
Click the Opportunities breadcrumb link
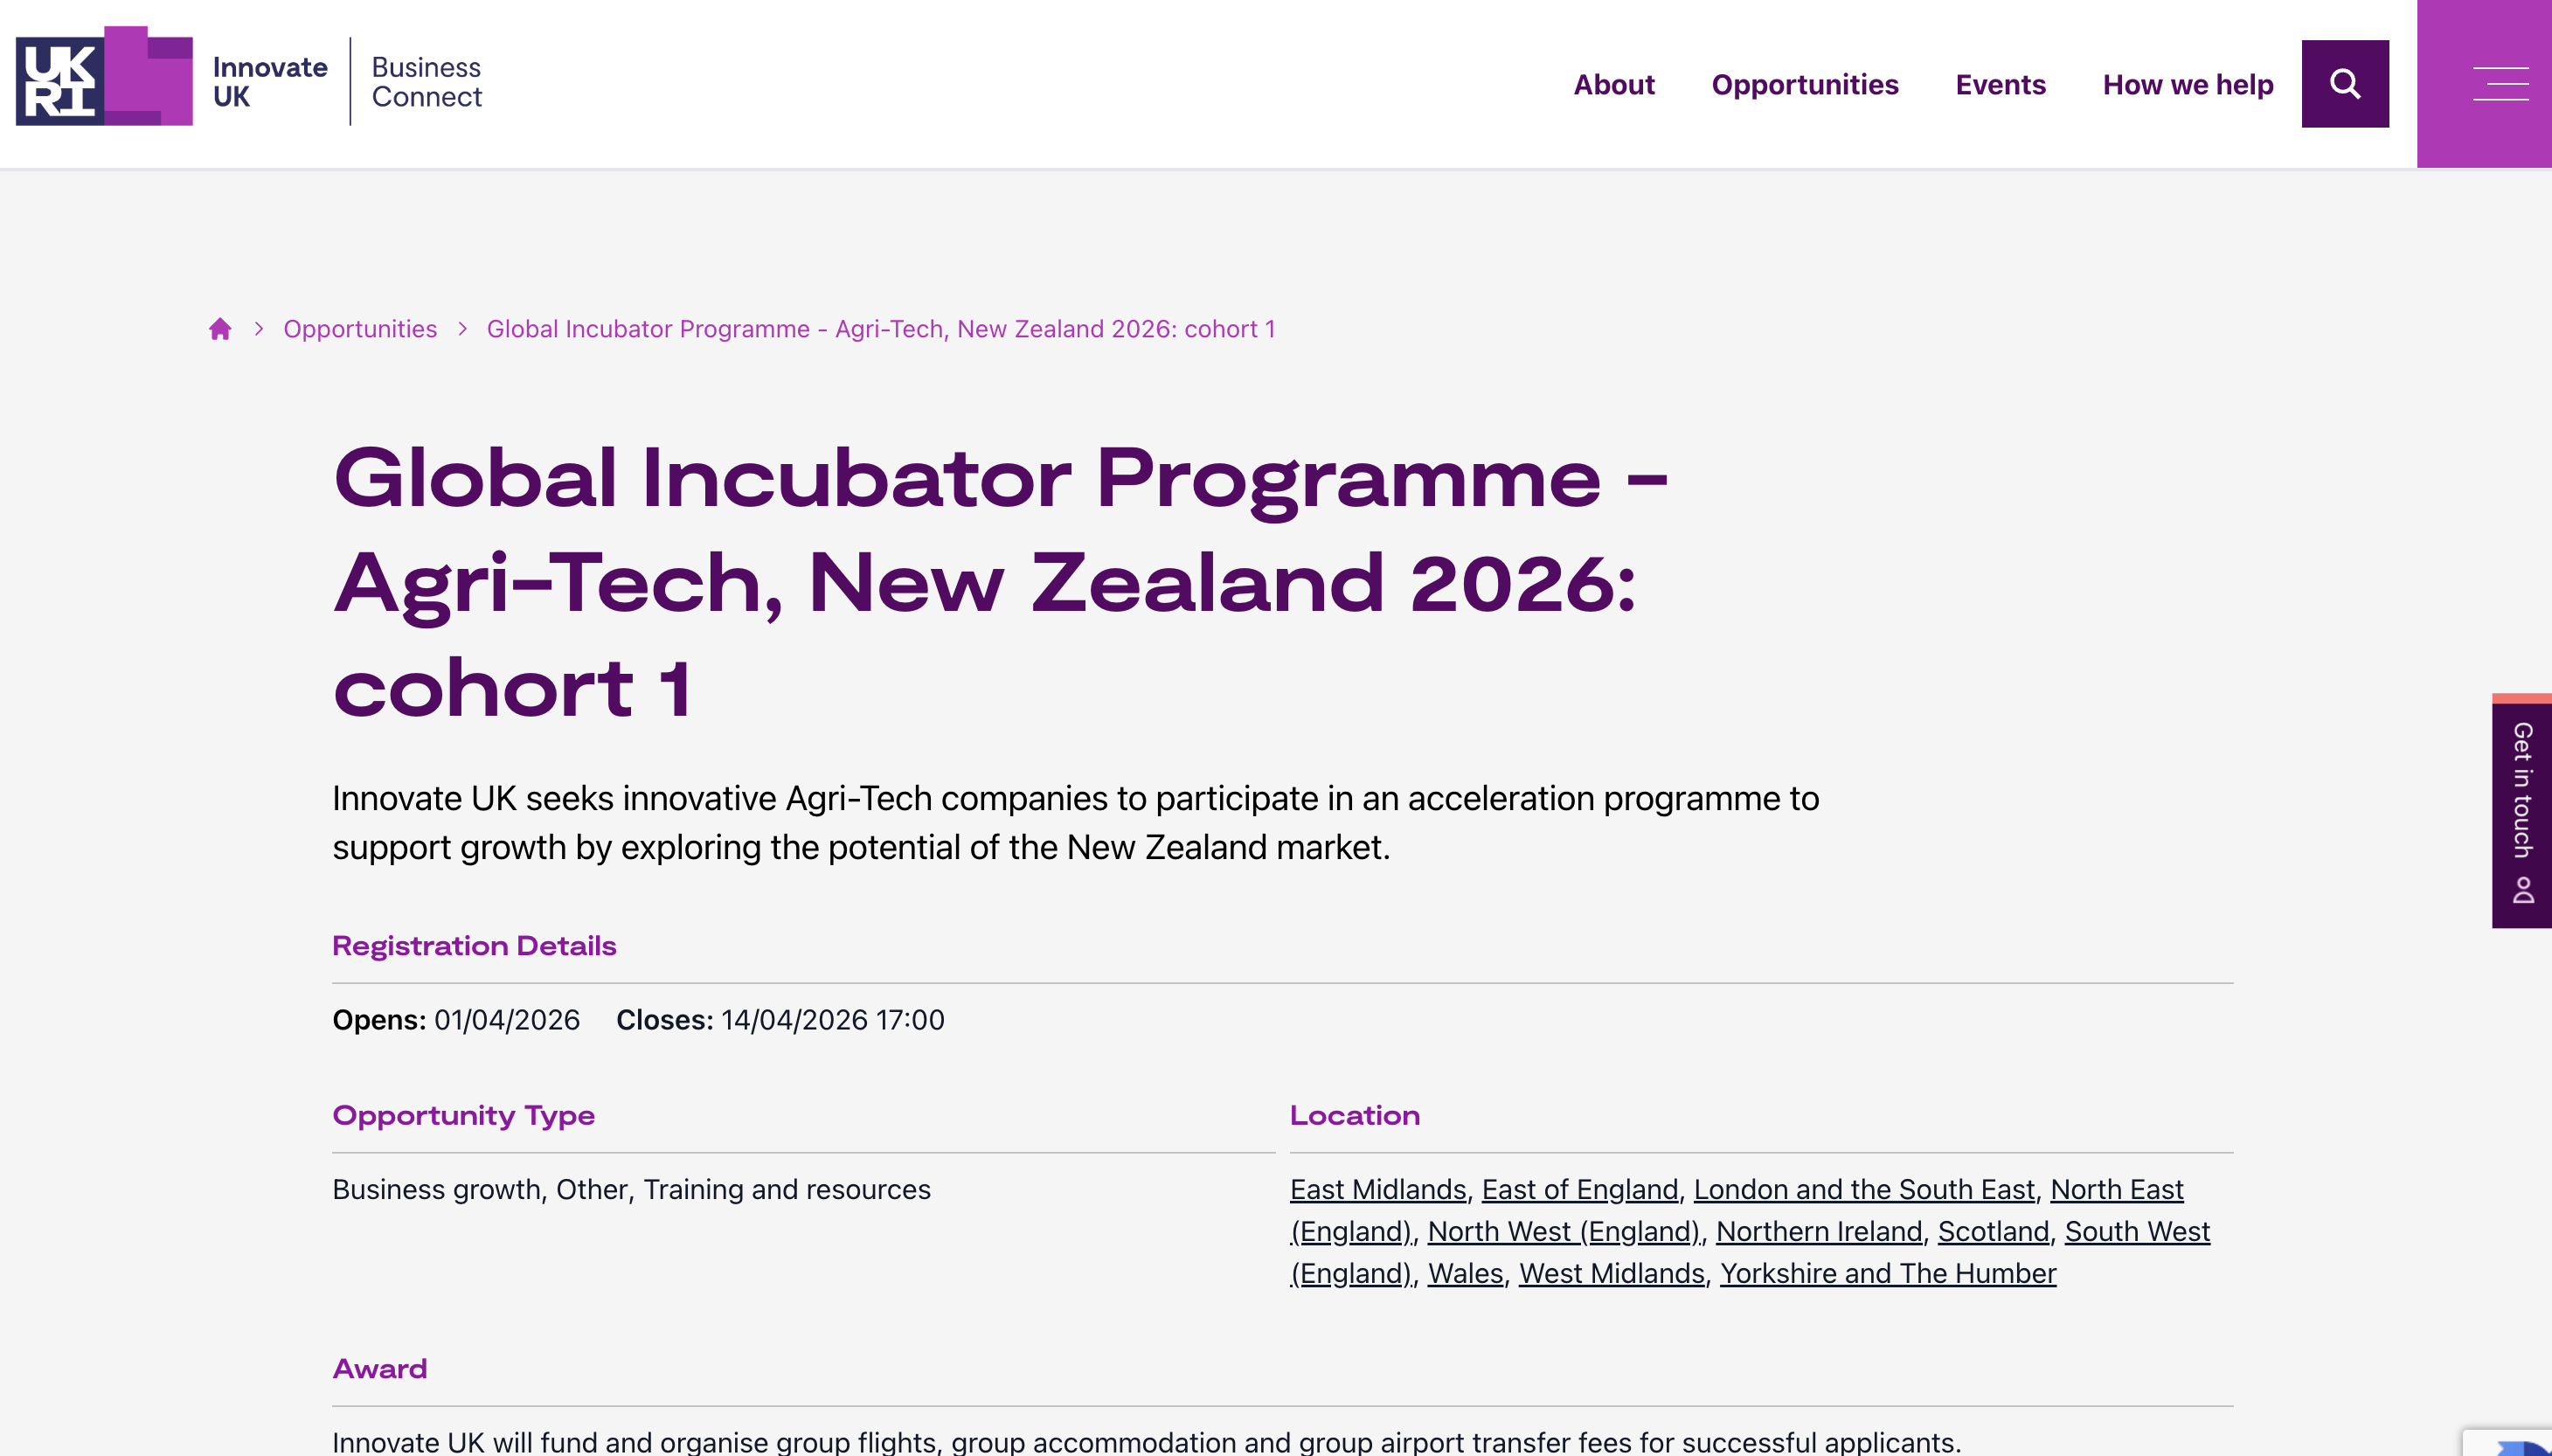tap(360, 329)
